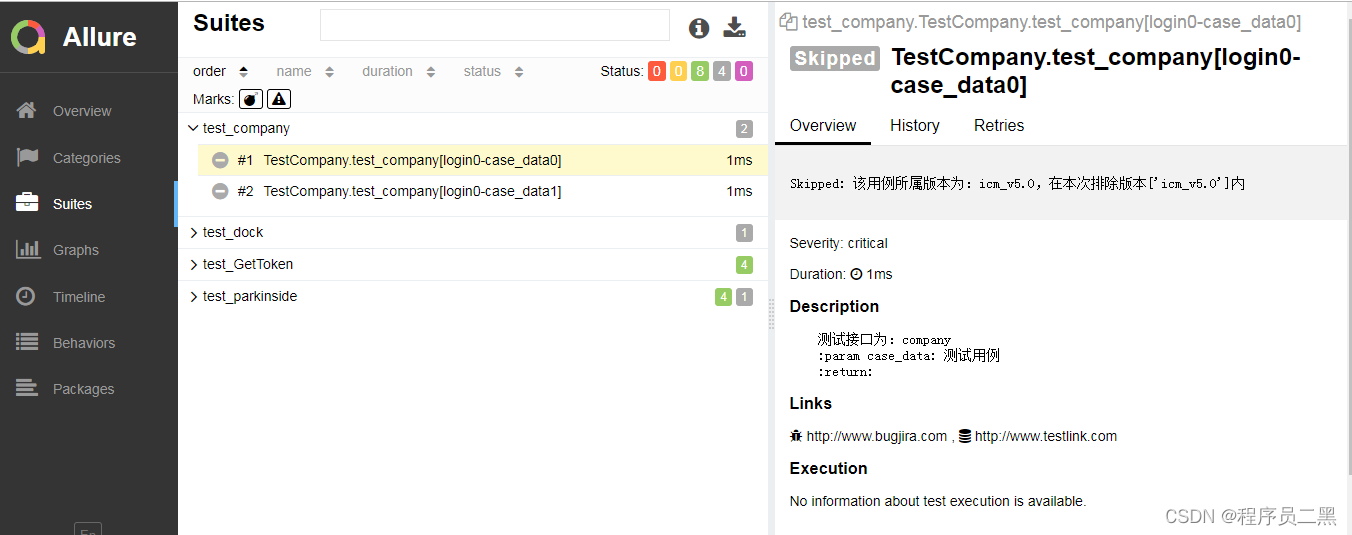Click the Categories flag icon
1352x535 pixels.
[27, 157]
